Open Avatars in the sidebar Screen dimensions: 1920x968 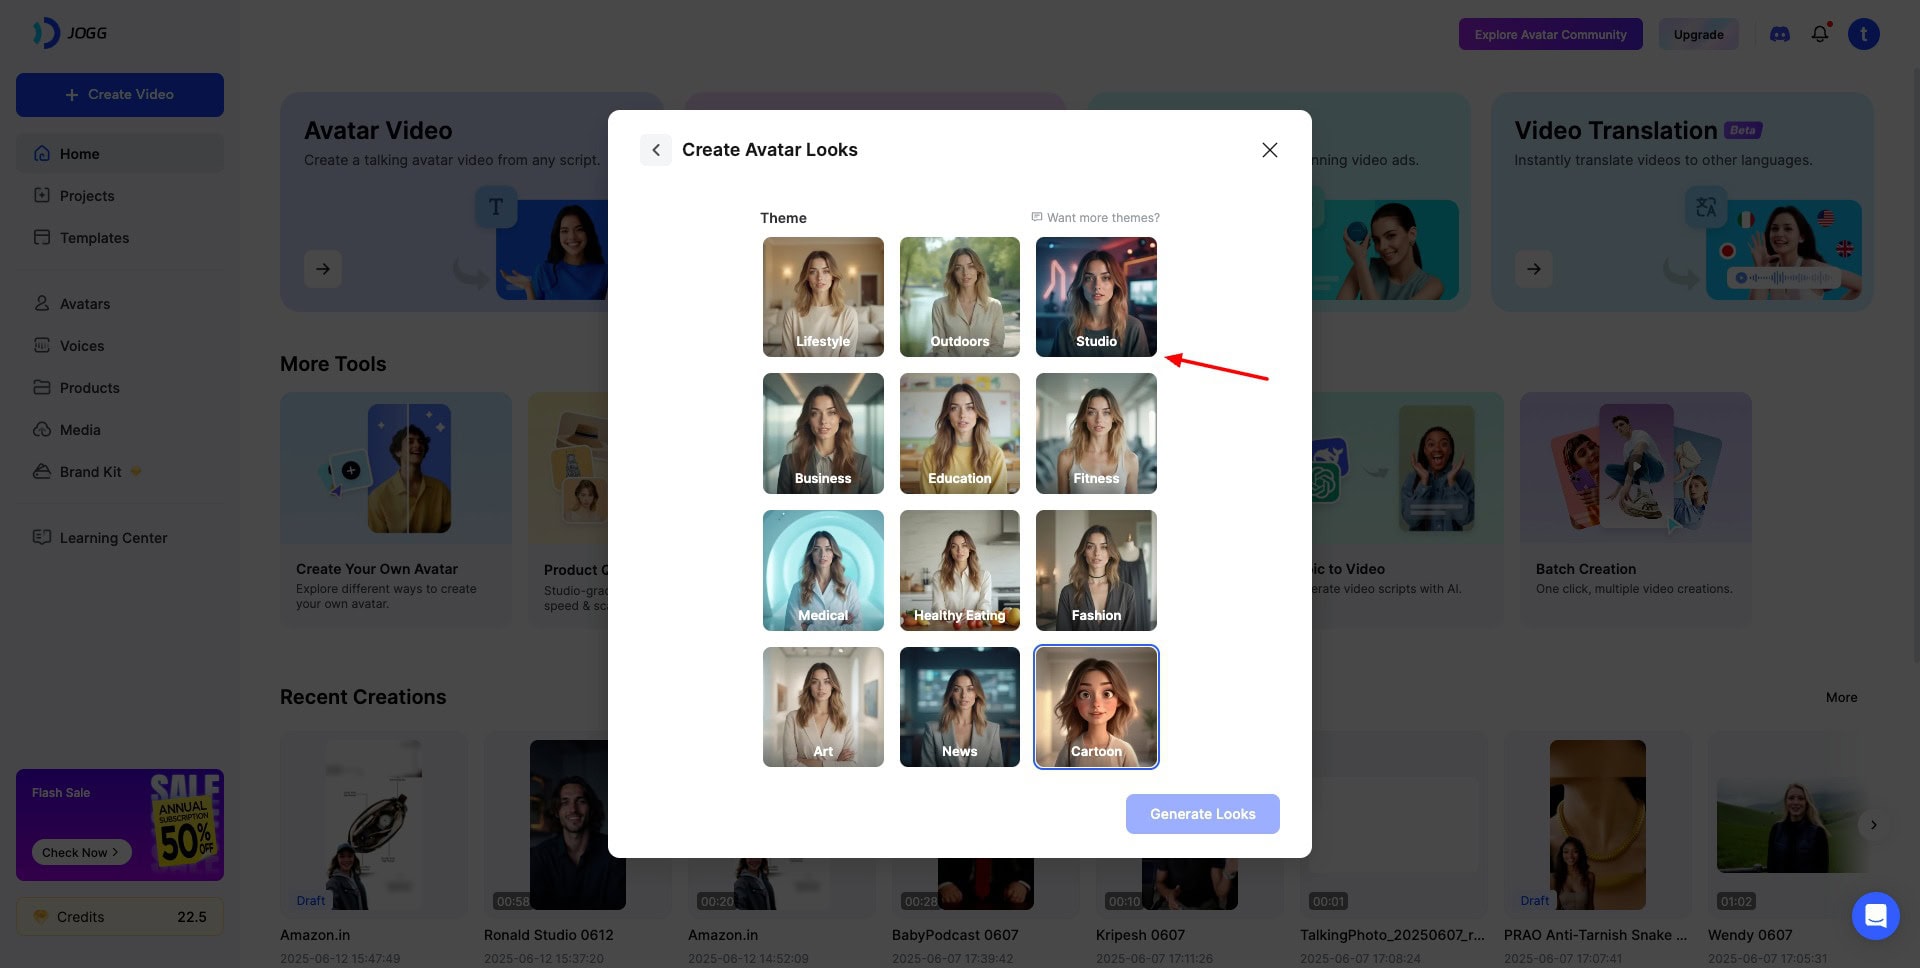[x=85, y=304]
